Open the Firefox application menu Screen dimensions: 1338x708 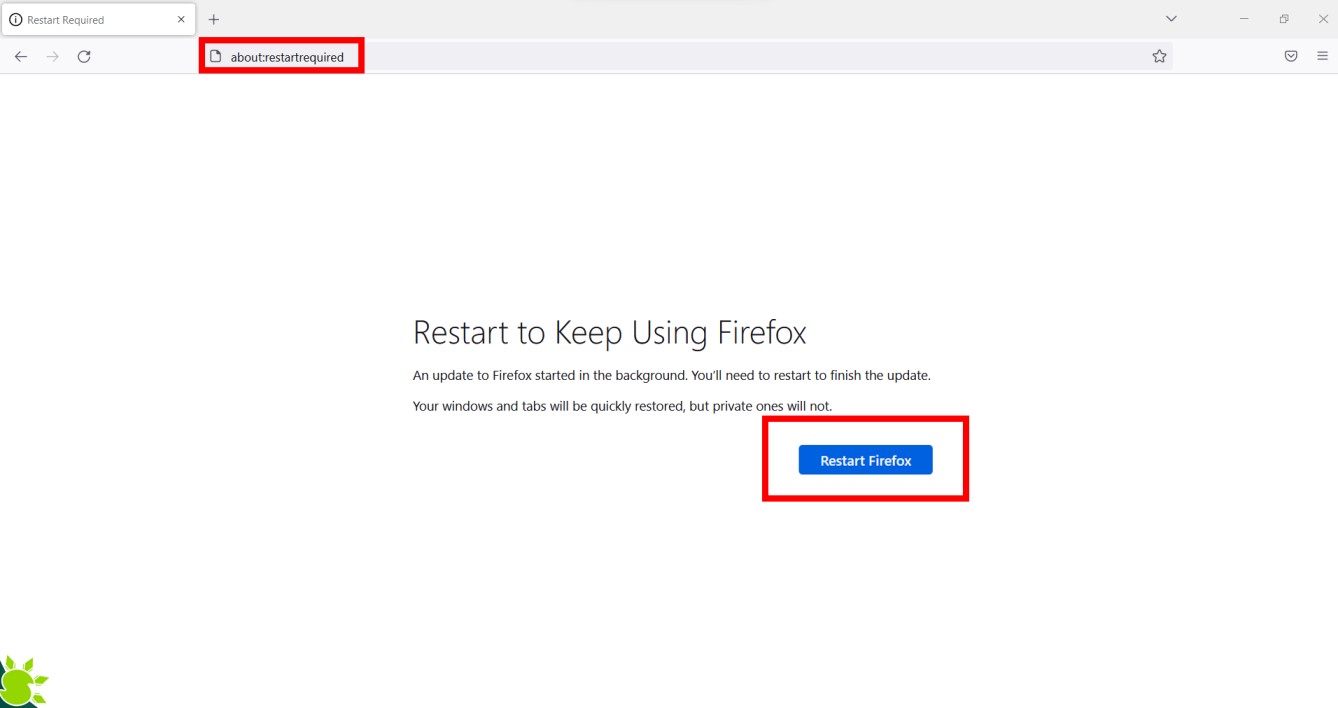[x=1321, y=56]
